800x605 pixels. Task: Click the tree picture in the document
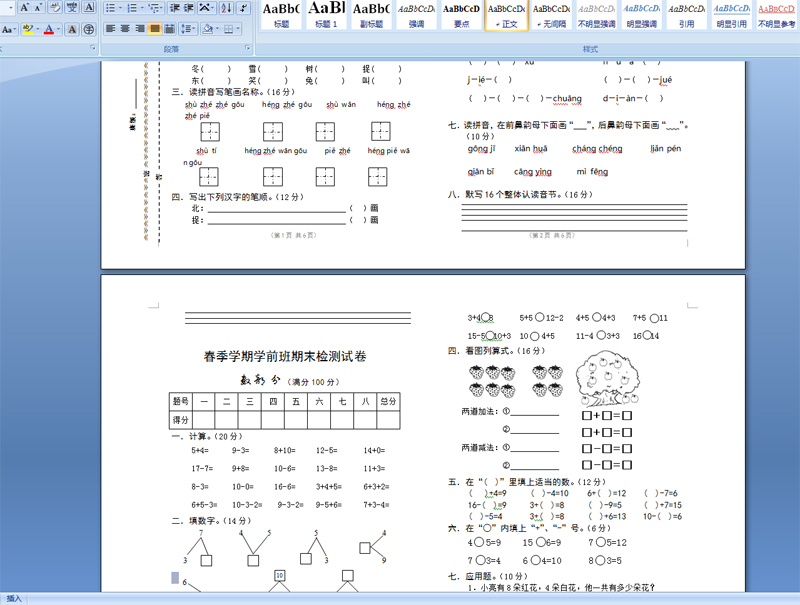pyautogui.click(x=608, y=378)
